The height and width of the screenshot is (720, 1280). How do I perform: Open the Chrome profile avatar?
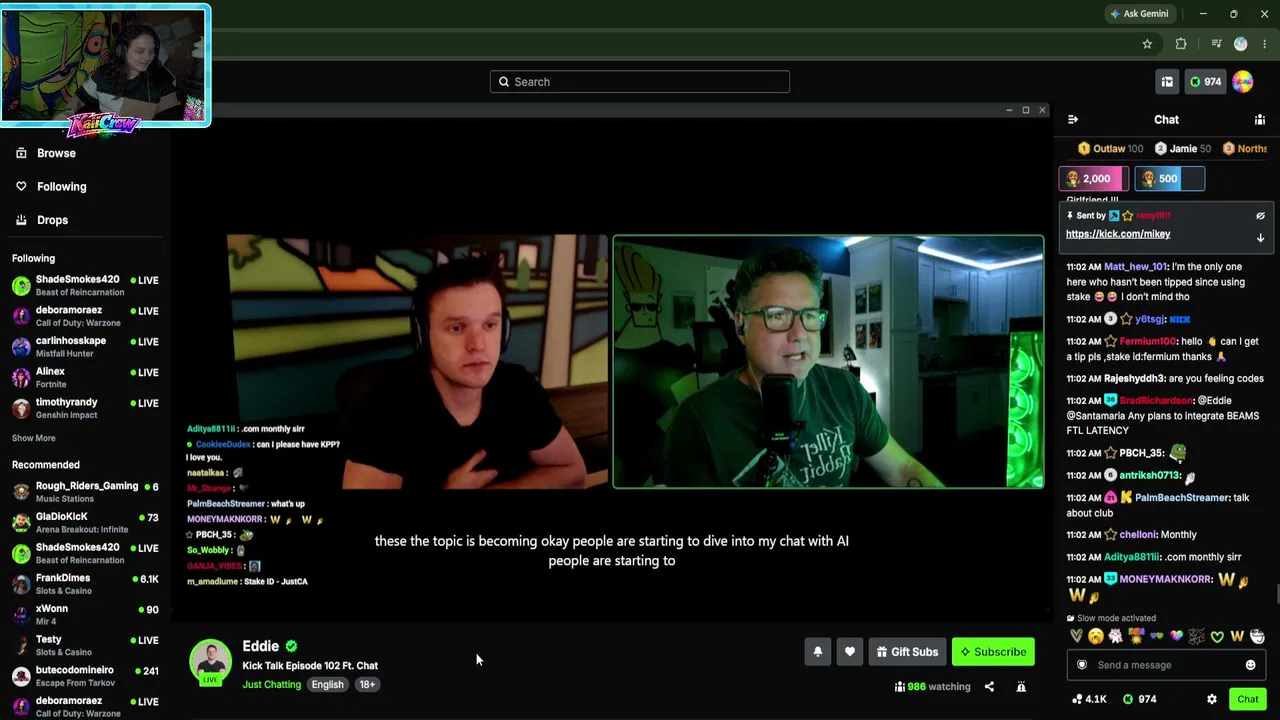coord(1241,44)
